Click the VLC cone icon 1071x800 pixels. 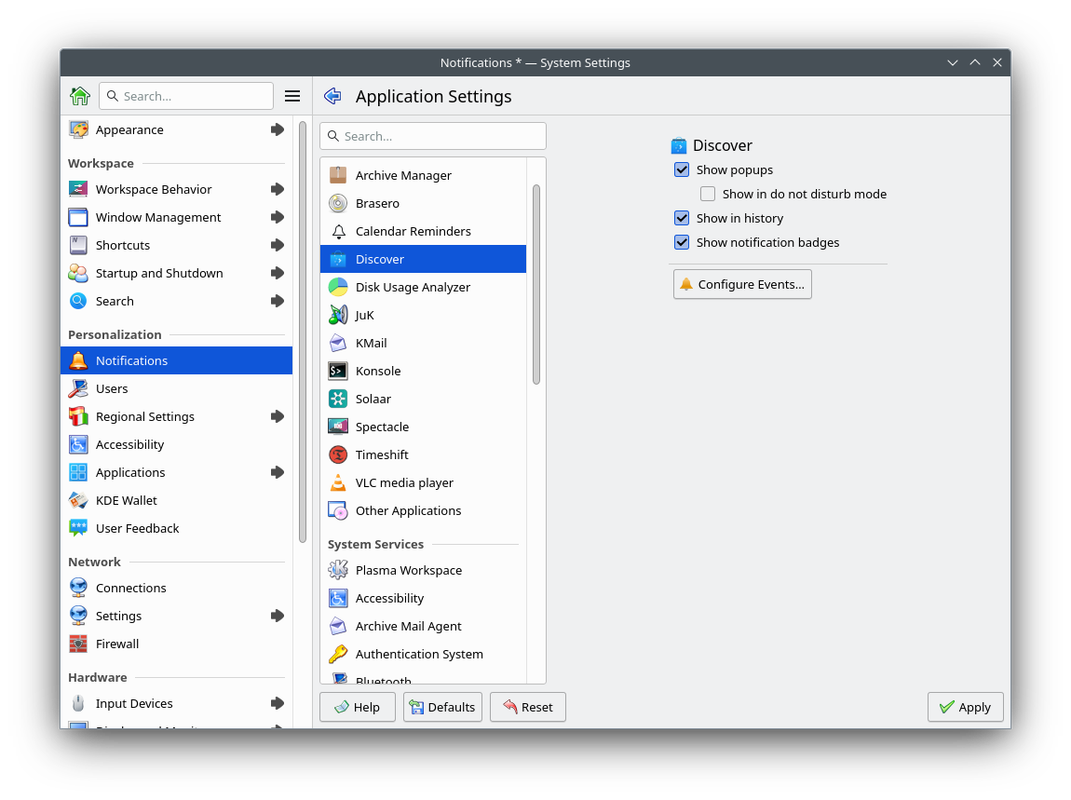coord(338,482)
